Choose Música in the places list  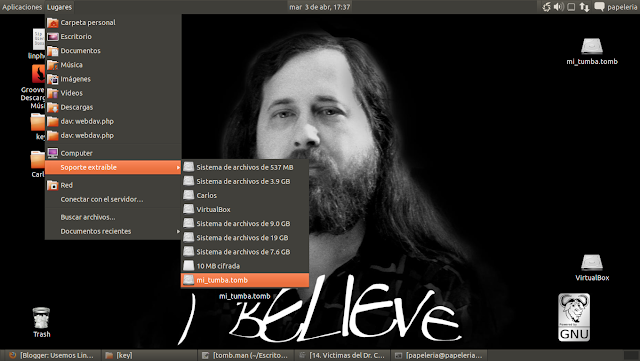(113, 65)
